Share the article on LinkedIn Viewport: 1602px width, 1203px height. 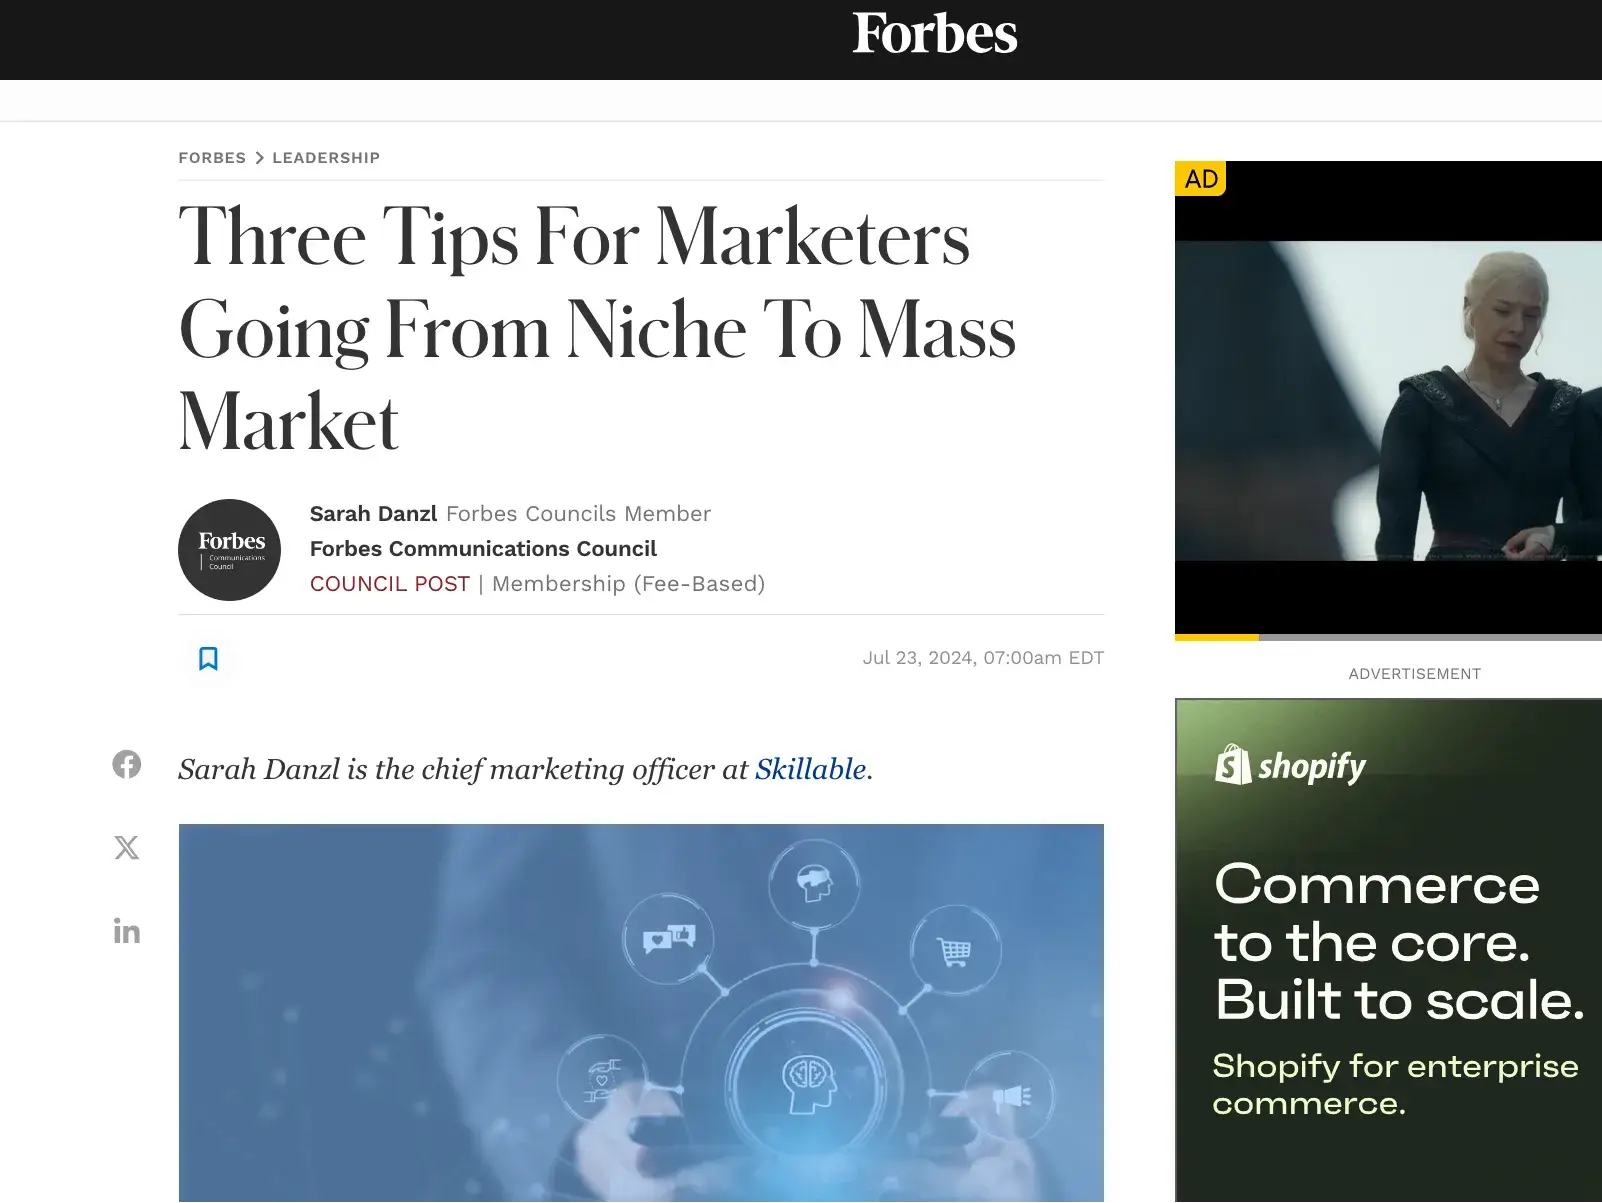pyautogui.click(x=127, y=931)
